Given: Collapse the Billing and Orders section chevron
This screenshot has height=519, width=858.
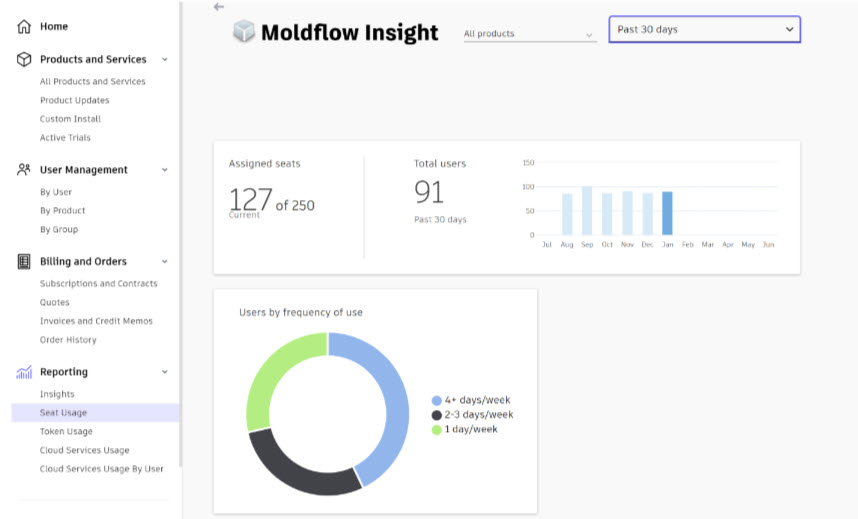Looking at the screenshot, I should 165,262.
